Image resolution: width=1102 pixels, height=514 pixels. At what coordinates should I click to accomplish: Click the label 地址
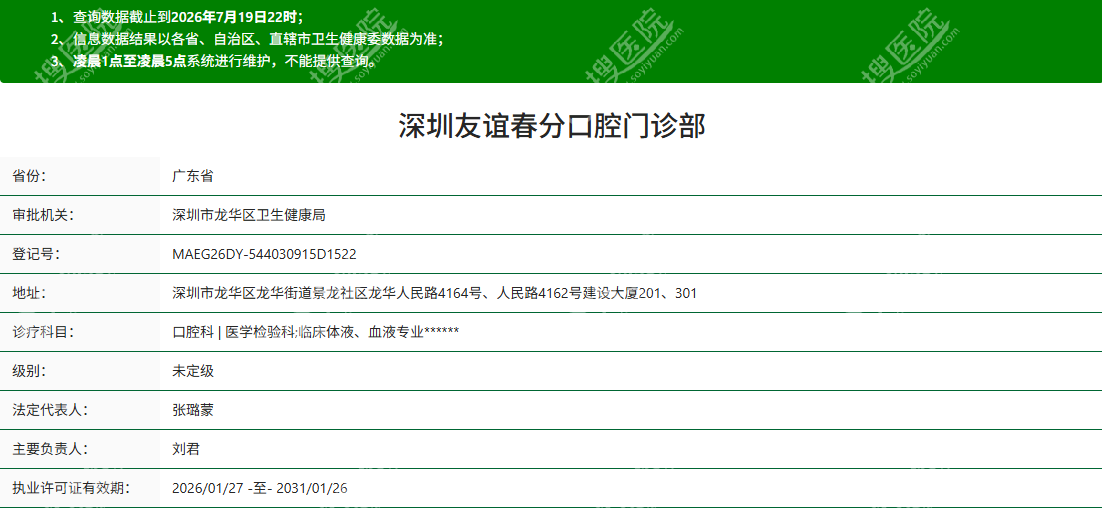point(29,293)
